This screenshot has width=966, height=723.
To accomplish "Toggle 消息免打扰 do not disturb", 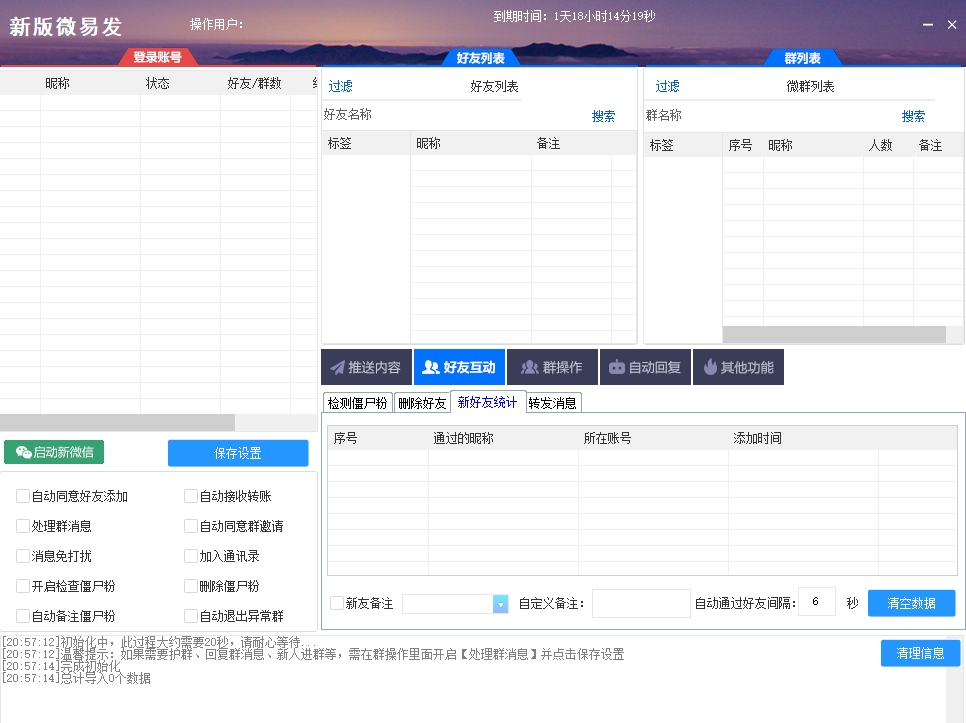I will (22, 556).
